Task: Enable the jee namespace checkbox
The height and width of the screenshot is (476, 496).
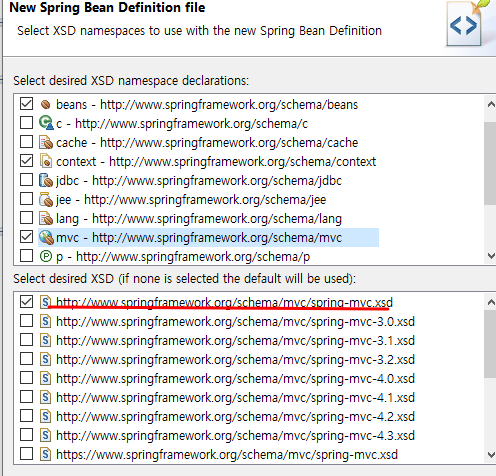Action: coord(26,199)
